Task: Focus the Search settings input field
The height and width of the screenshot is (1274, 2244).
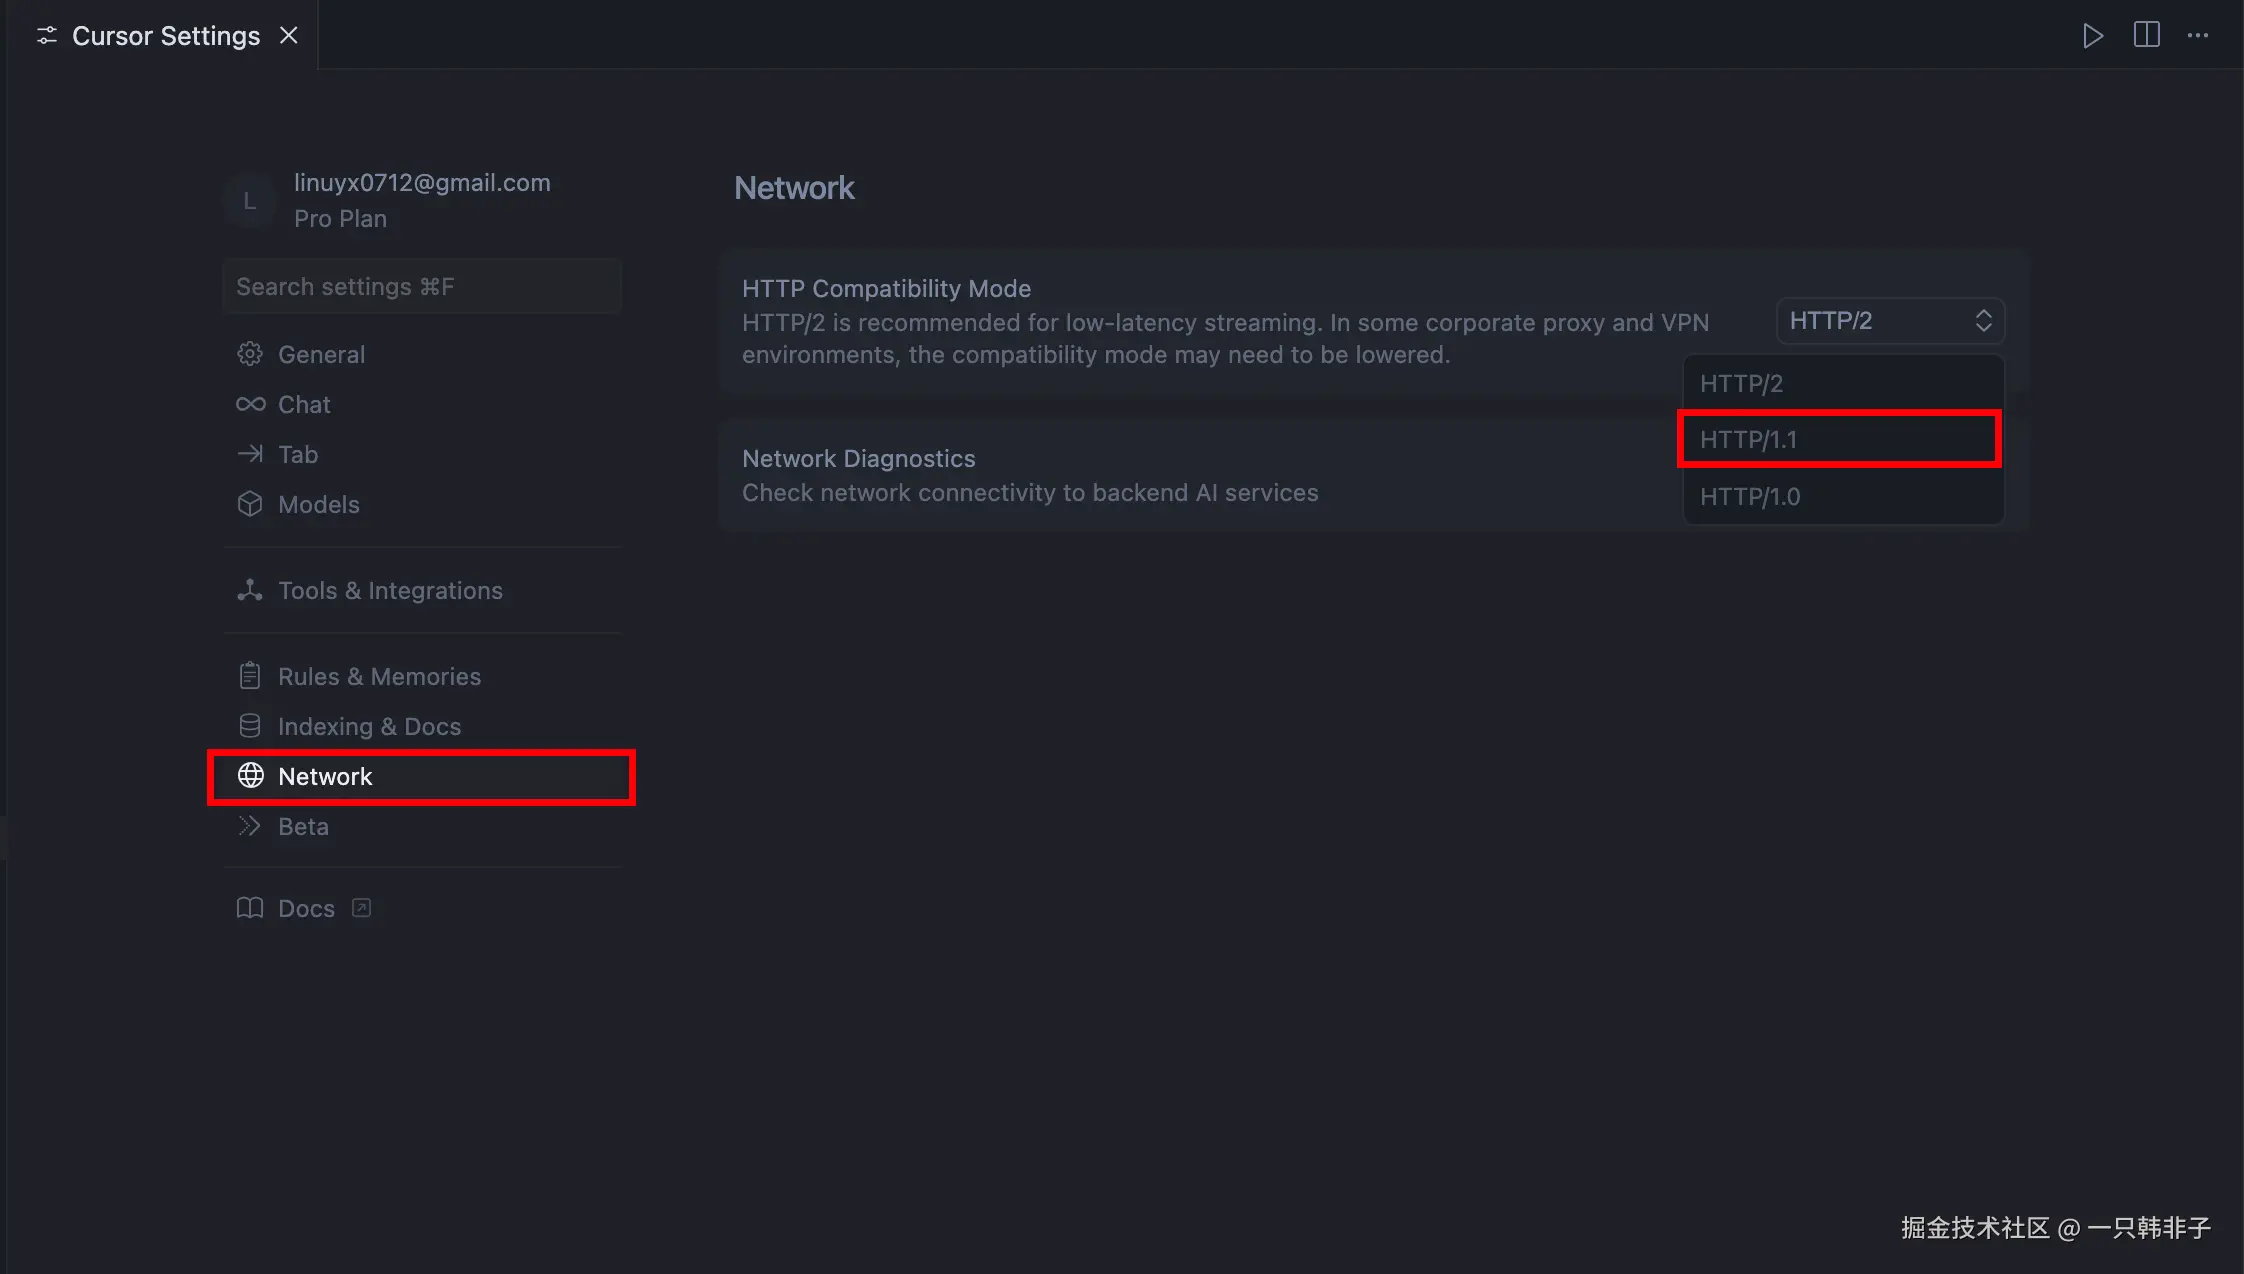Action: (x=422, y=287)
